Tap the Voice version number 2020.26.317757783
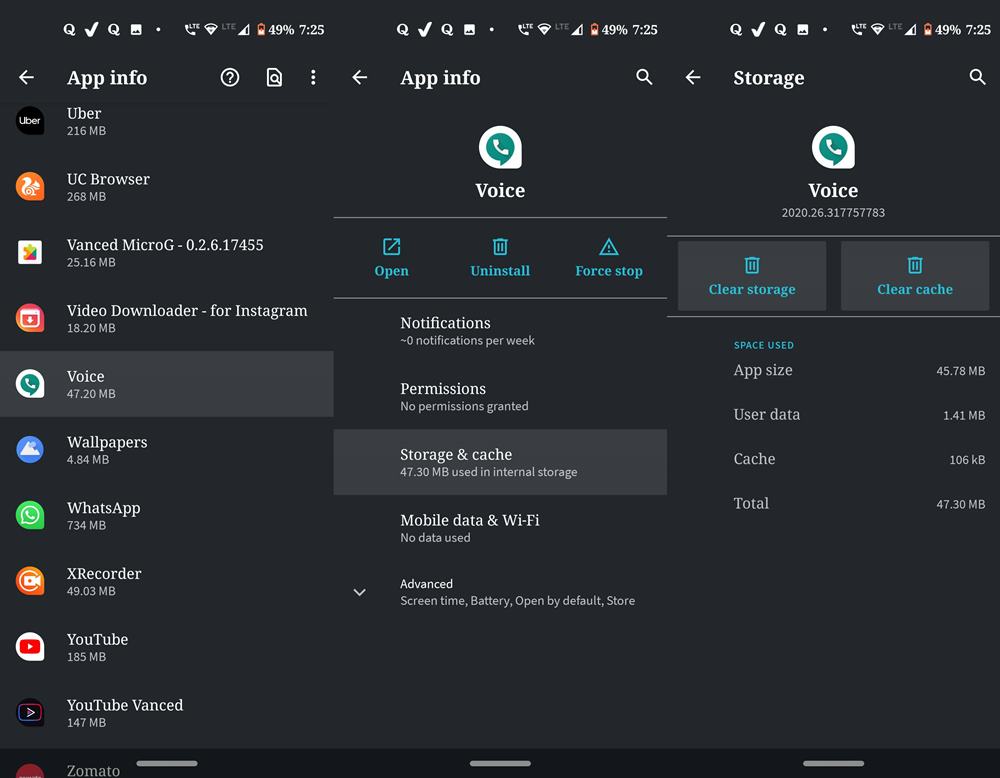 tap(834, 213)
